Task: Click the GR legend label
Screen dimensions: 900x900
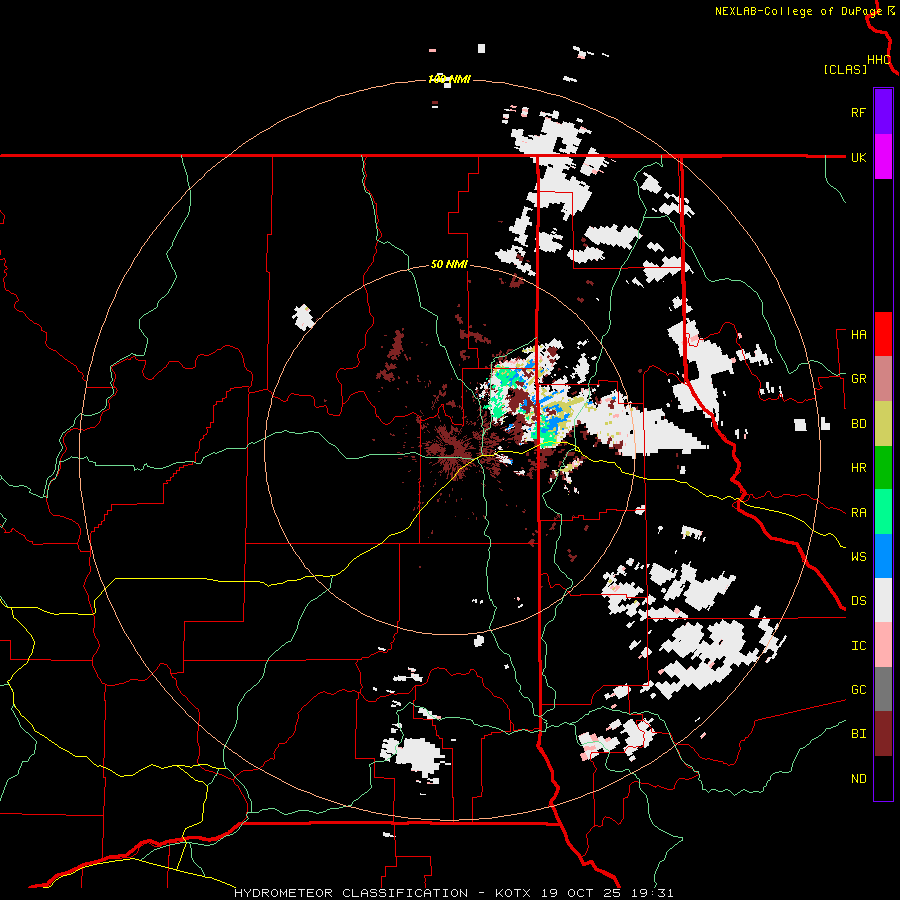Action: [858, 379]
